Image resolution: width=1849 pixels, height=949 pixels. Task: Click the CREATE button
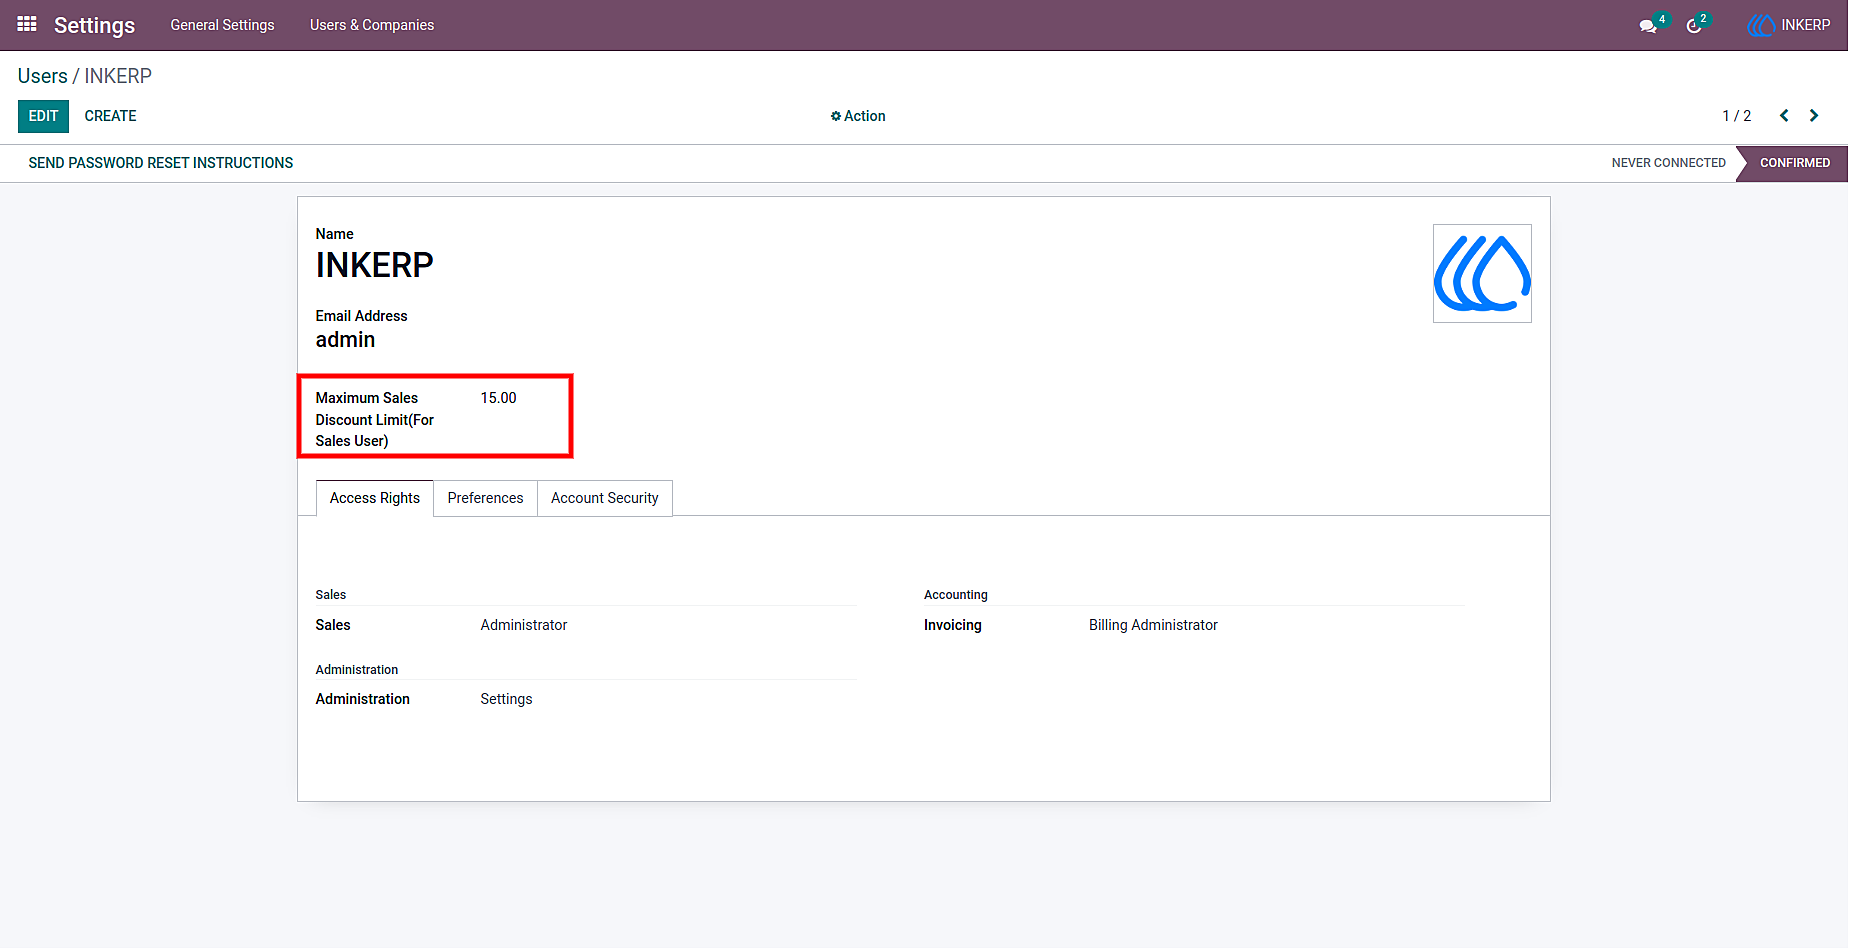click(110, 116)
